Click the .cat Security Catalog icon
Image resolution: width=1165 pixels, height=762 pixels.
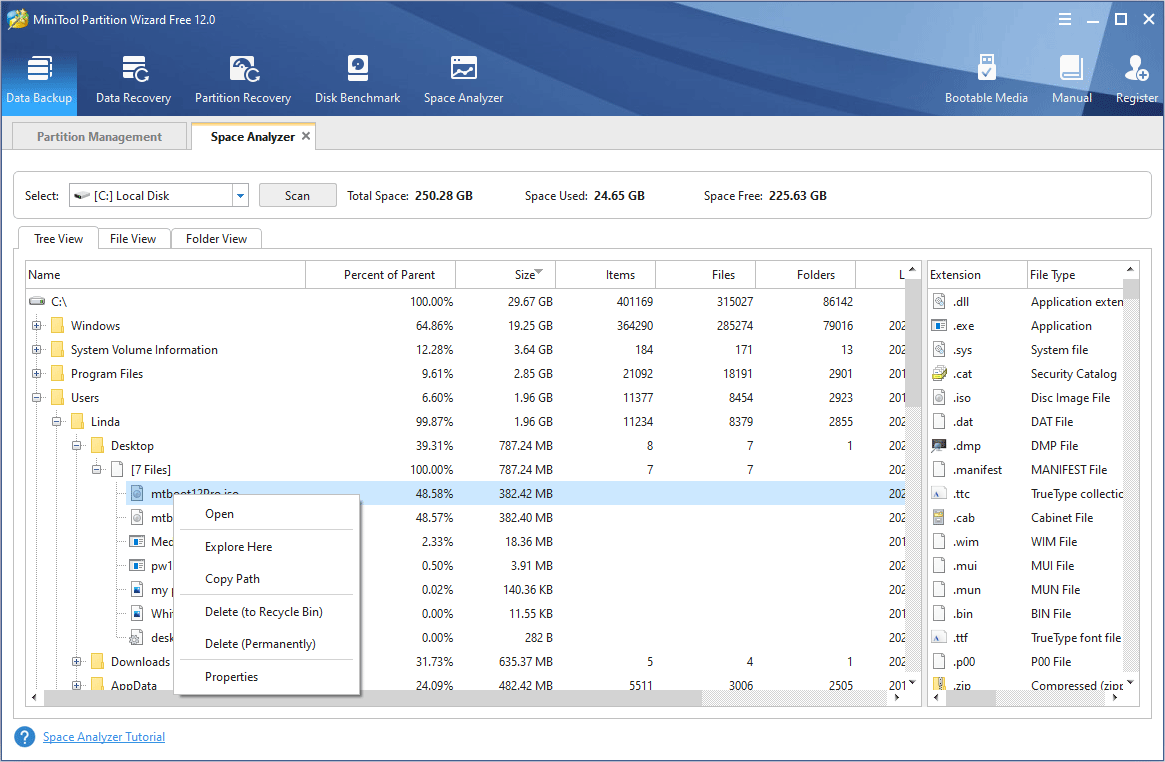pyautogui.click(x=939, y=374)
